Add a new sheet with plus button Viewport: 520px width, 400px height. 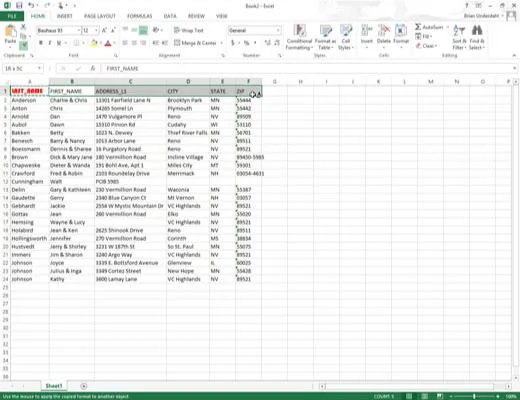[84, 386]
